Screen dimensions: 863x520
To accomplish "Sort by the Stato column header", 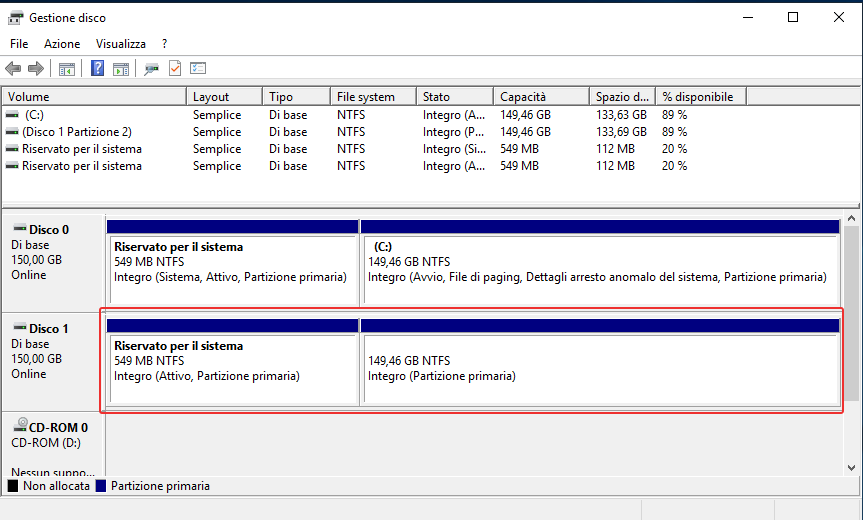I will (455, 97).
